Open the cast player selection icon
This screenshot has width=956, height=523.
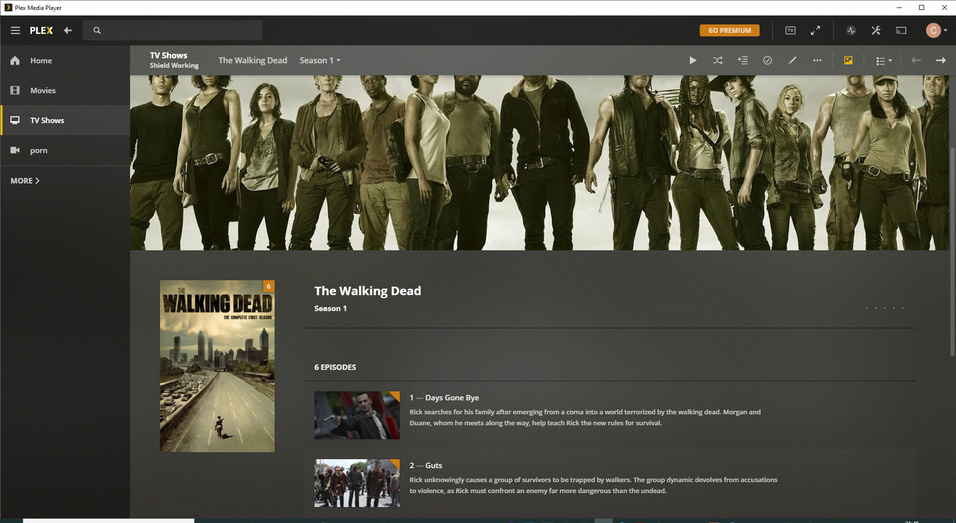(x=901, y=30)
